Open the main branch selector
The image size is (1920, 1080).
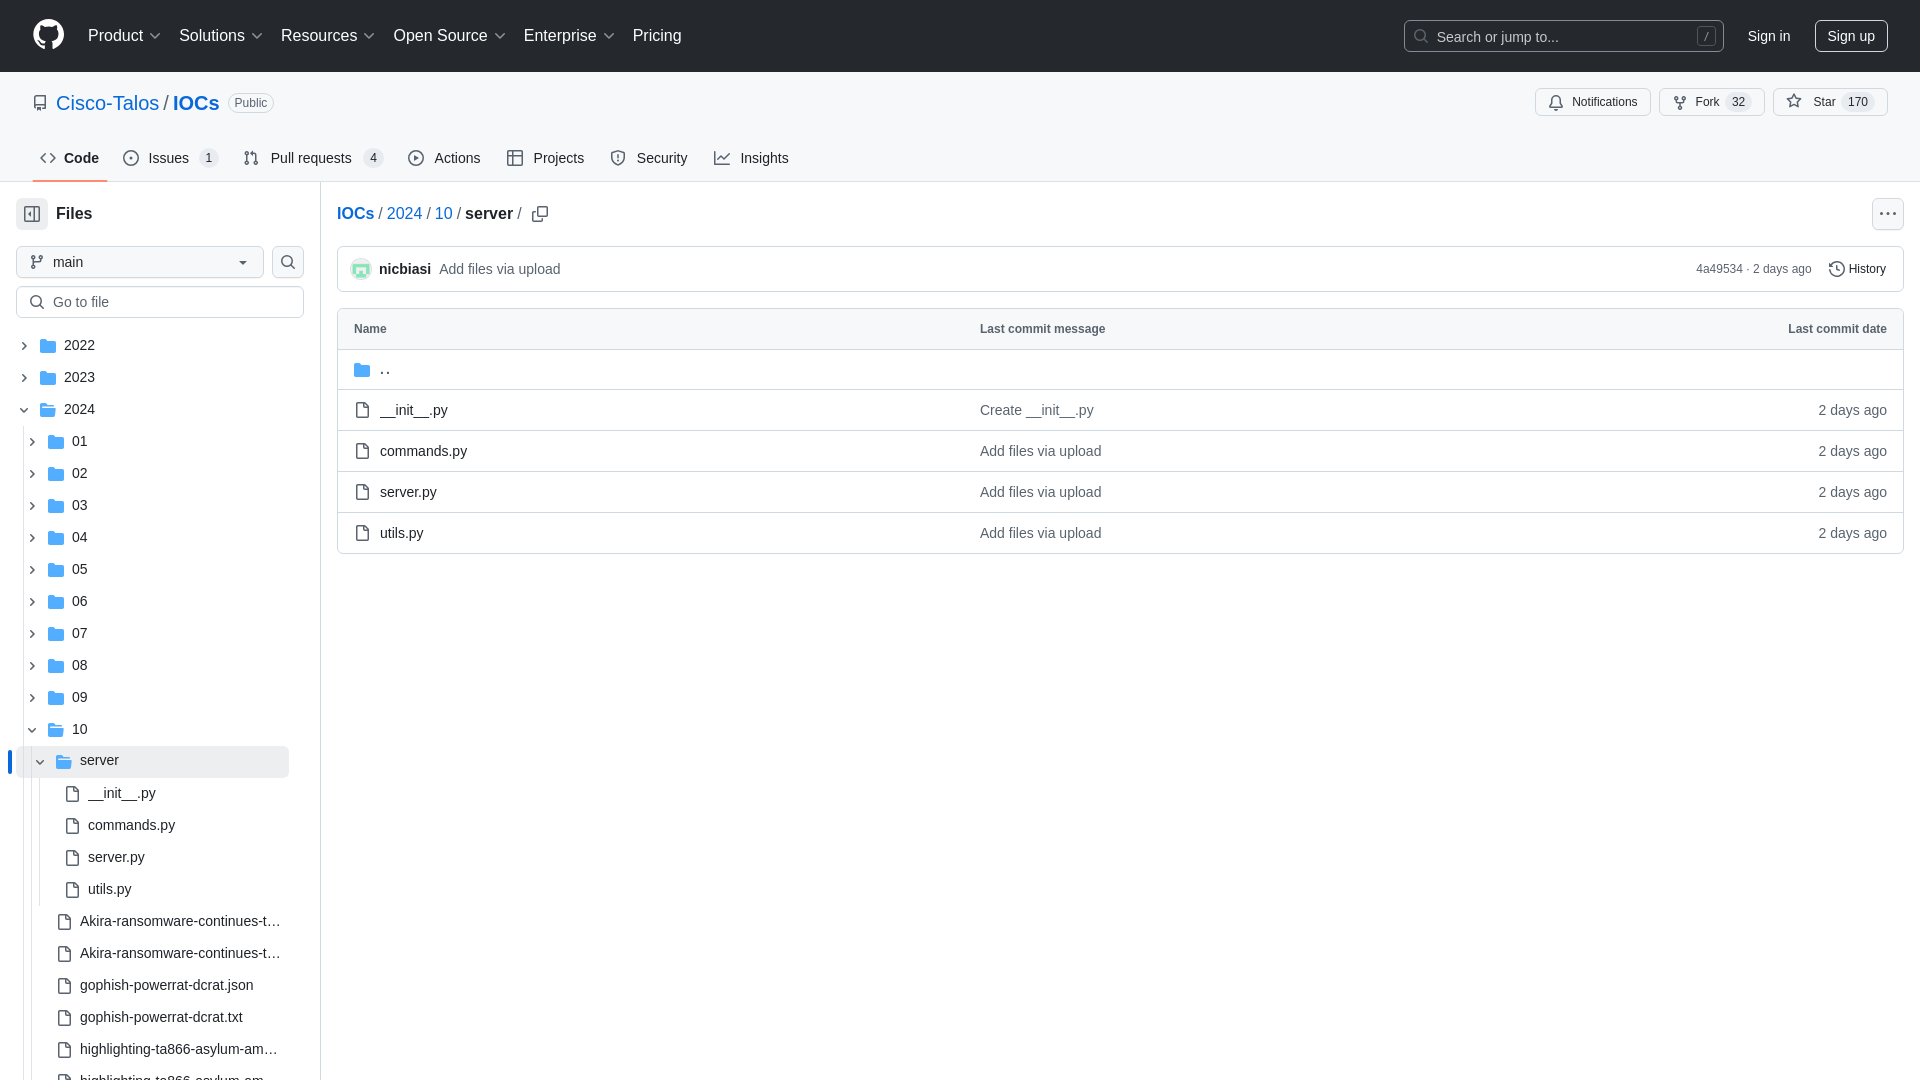pyautogui.click(x=140, y=262)
